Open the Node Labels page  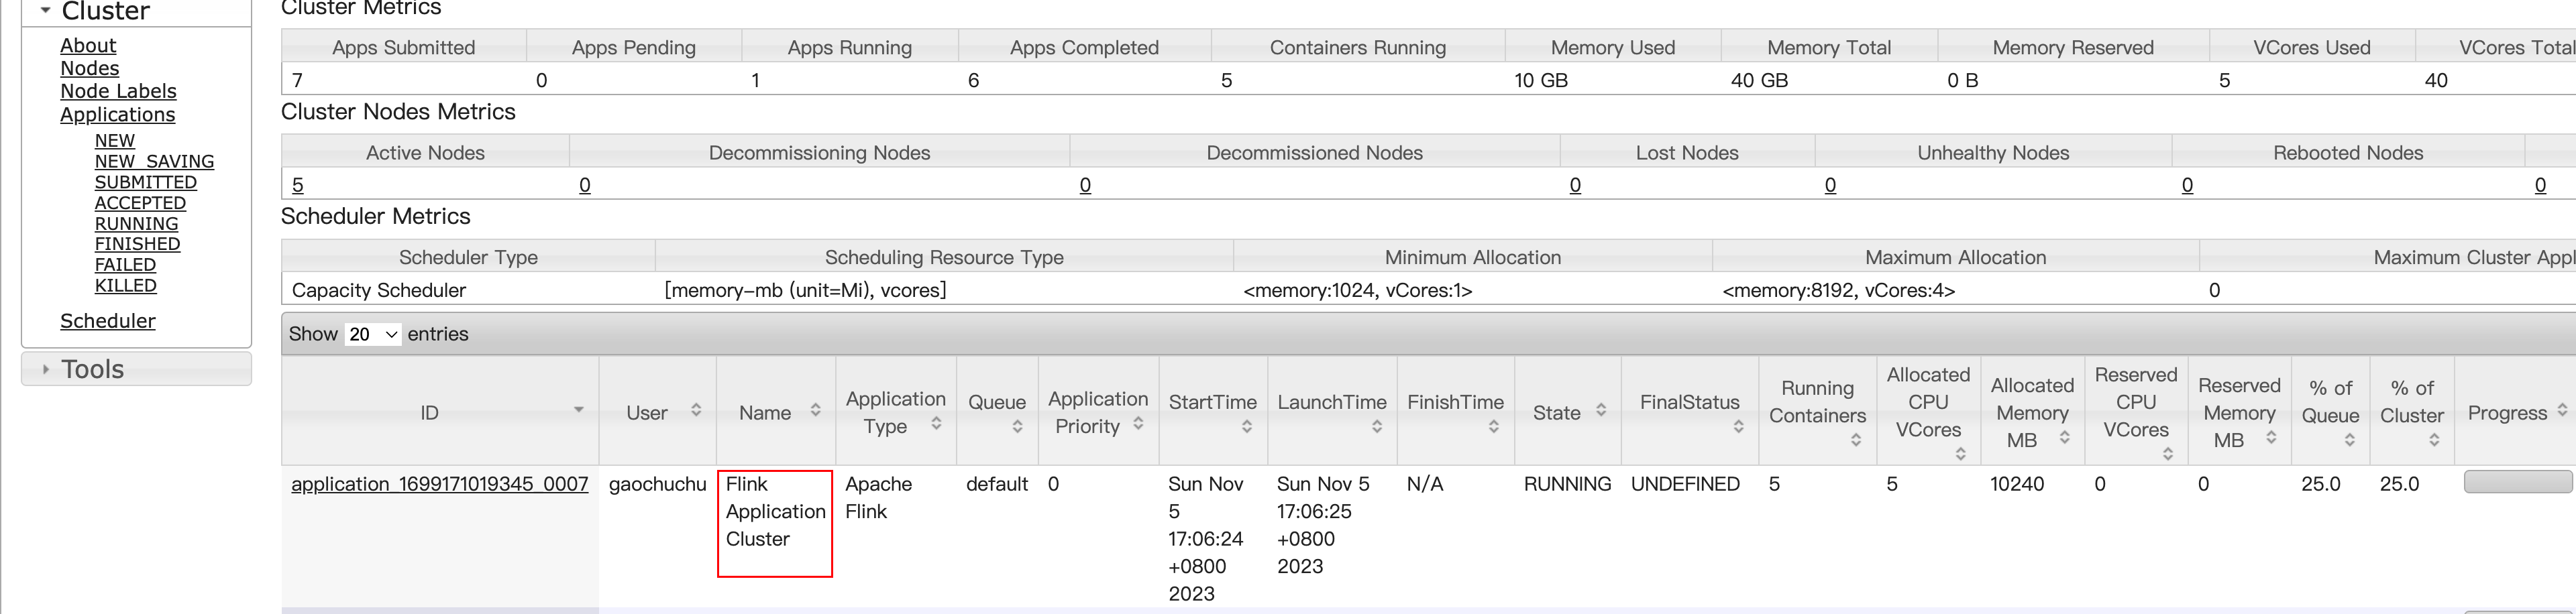pos(118,91)
